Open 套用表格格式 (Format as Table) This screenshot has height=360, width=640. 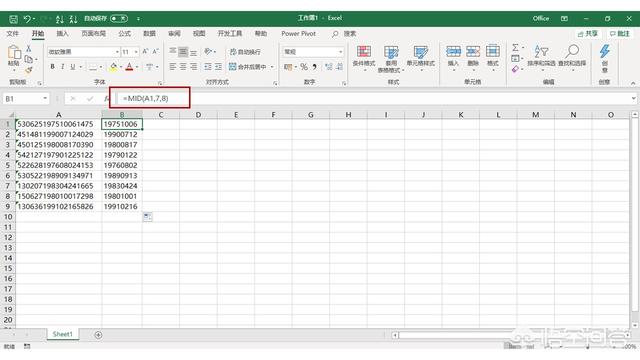pyautogui.click(x=391, y=59)
